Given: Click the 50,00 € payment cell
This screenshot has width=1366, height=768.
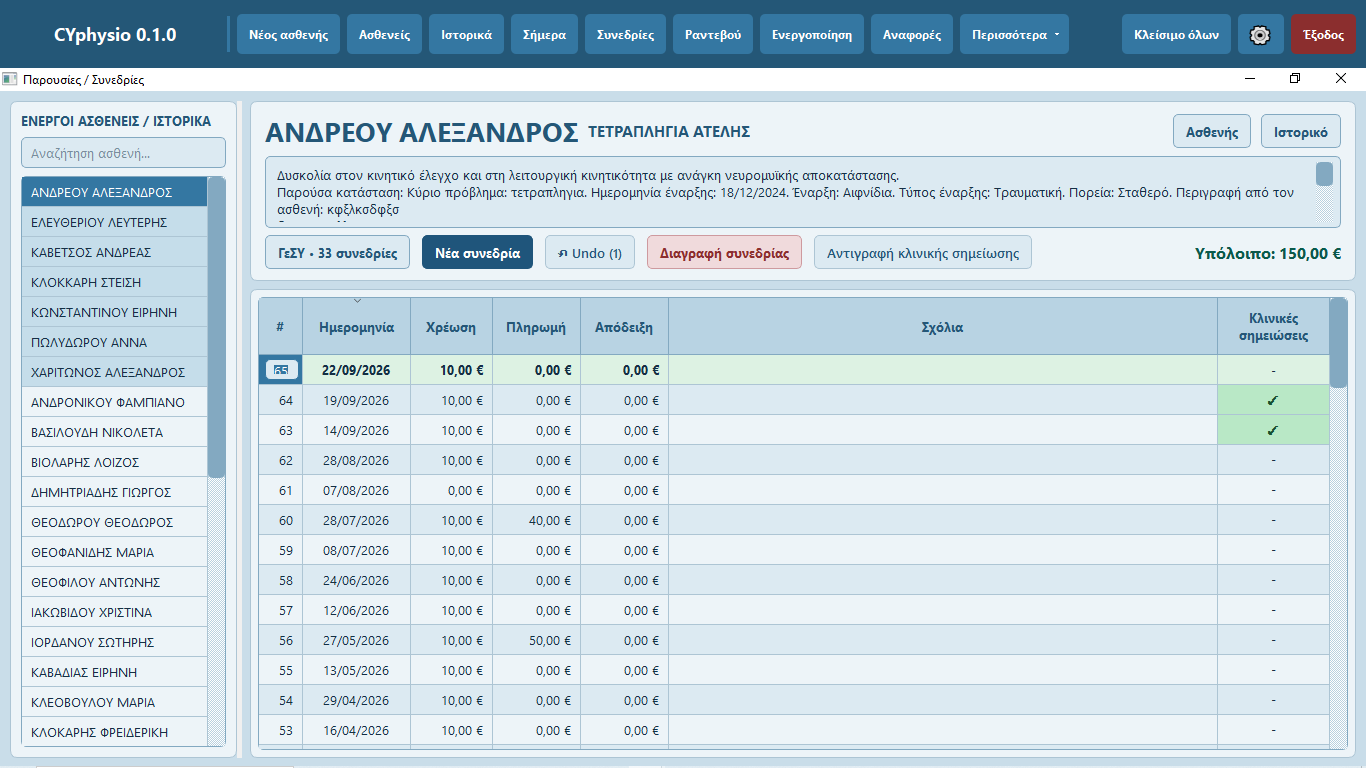Looking at the screenshot, I should point(536,641).
